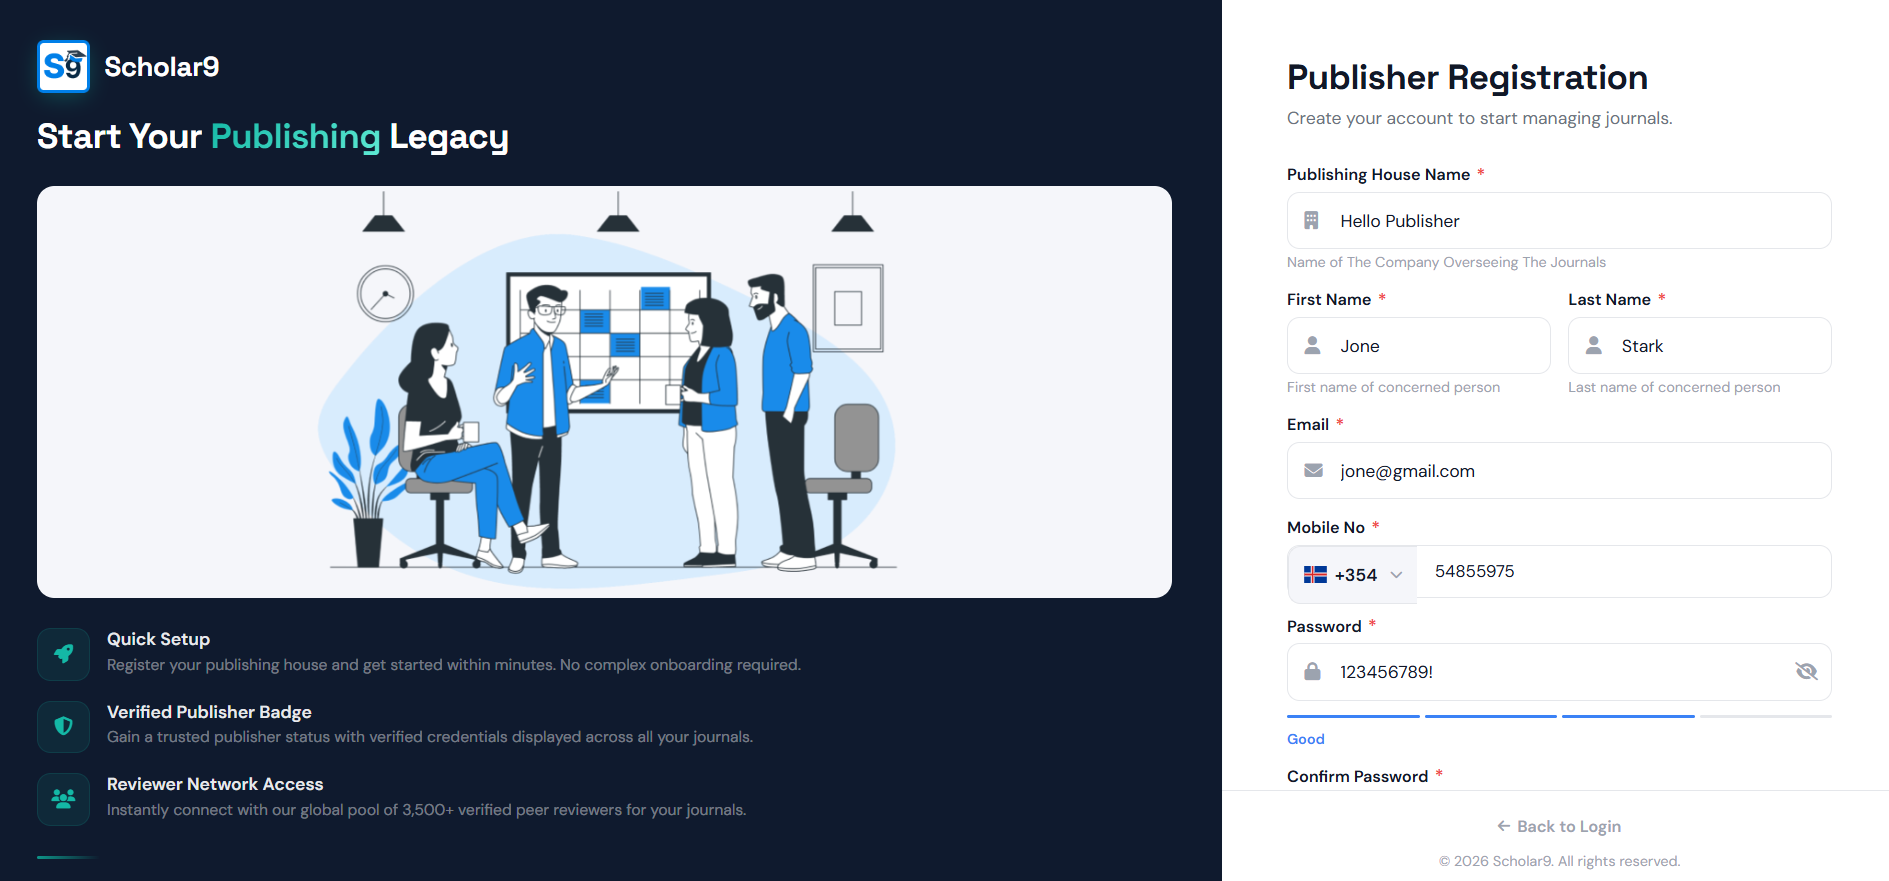Click the 'Good' password strength text
The height and width of the screenshot is (881, 1889).
pos(1306,739)
